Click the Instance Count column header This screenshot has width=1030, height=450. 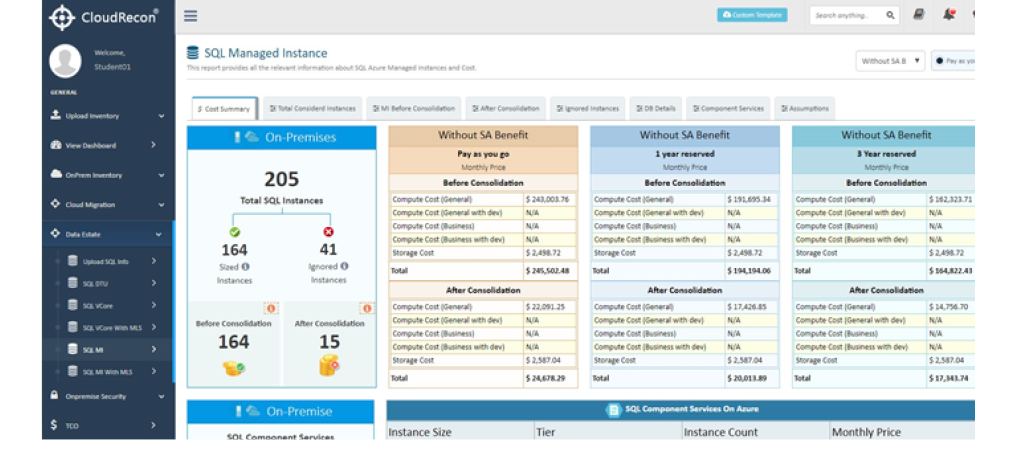tap(721, 432)
